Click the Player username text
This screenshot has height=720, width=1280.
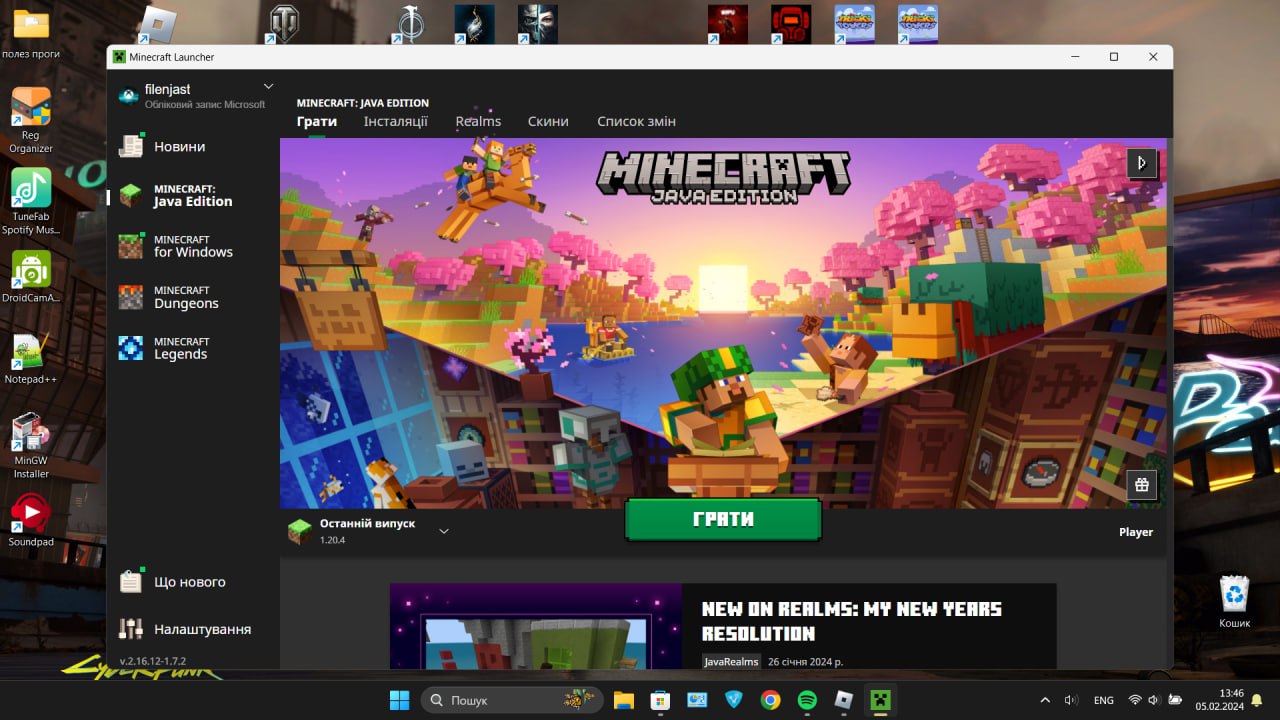[1136, 532]
